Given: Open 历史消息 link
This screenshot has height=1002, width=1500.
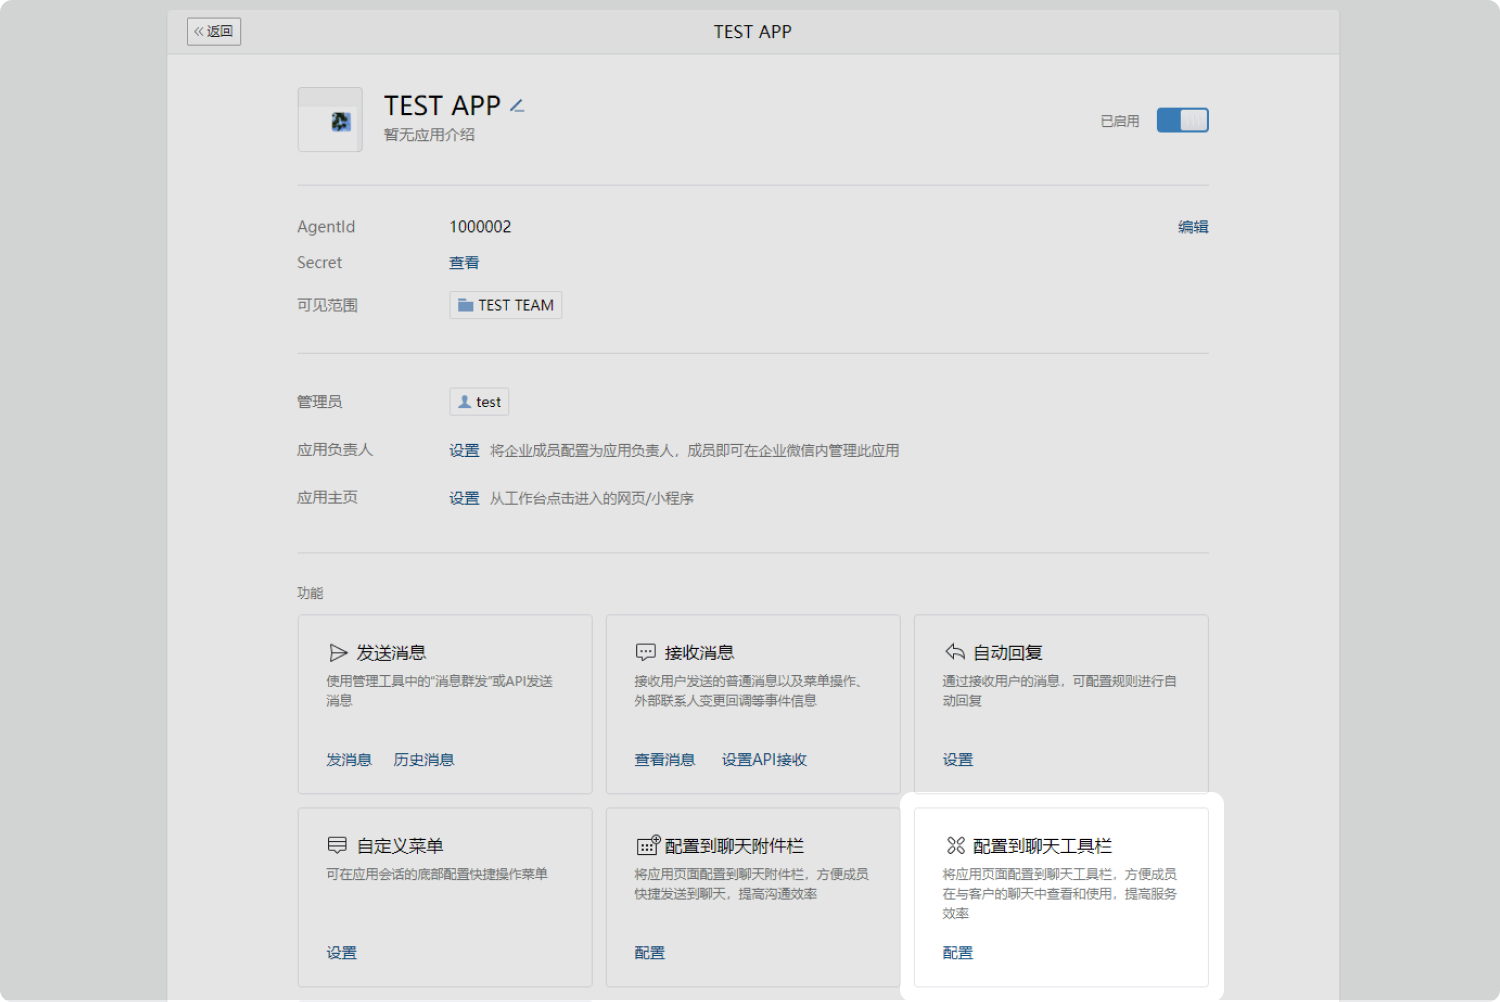Looking at the screenshot, I should 424,760.
